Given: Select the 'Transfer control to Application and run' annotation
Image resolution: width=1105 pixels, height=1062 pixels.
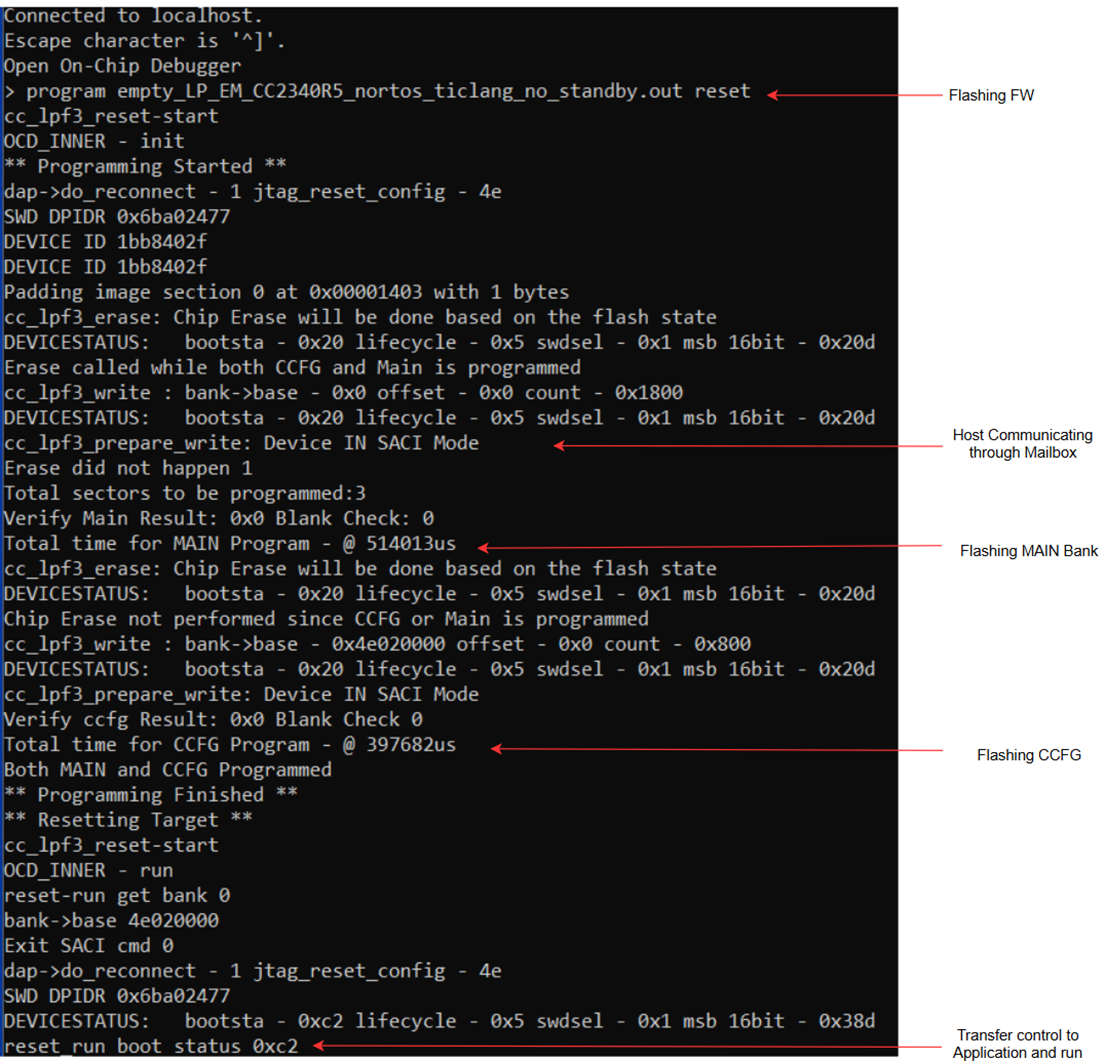Looking at the screenshot, I should click(x=1020, y=1045).
